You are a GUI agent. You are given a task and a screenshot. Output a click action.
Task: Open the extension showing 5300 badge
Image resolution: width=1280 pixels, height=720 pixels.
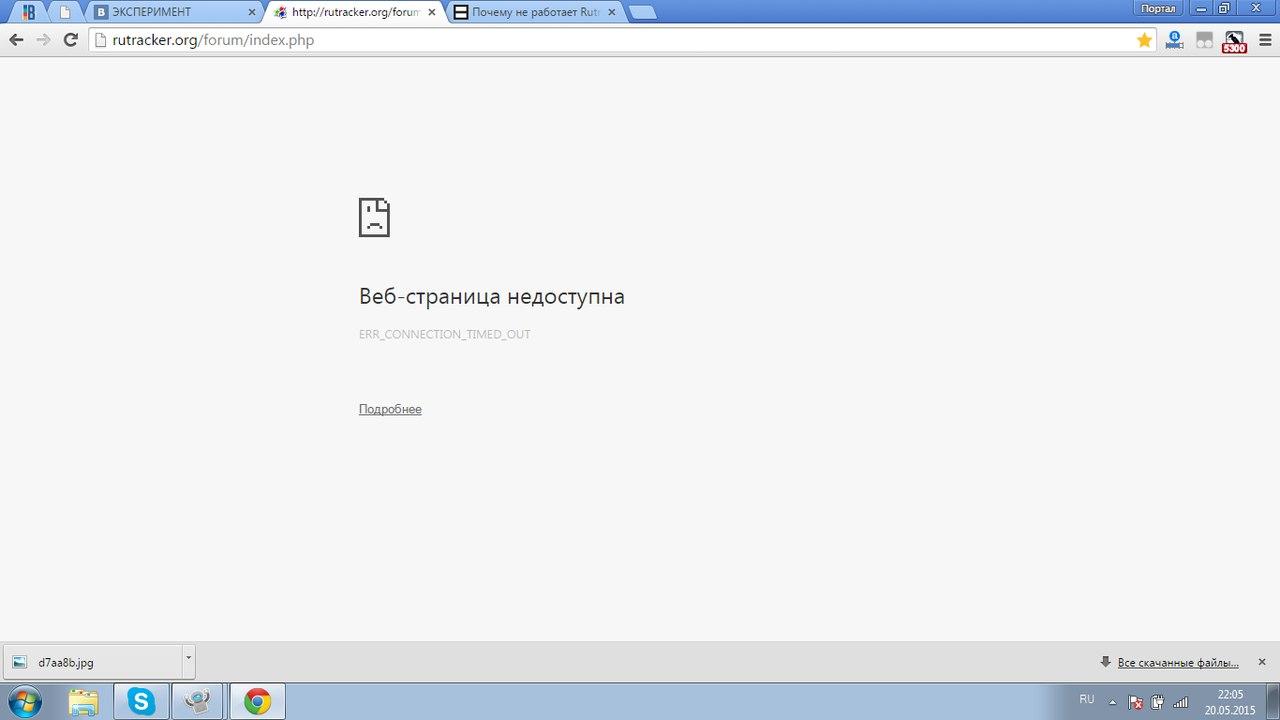coord(1234,41)
